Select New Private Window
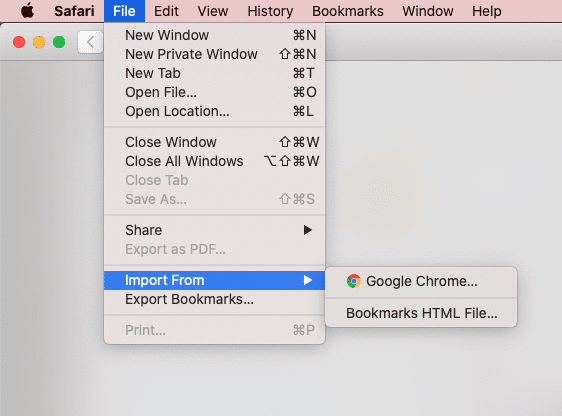The width and height of the screenshot is (562, 416). coord(214,54)
